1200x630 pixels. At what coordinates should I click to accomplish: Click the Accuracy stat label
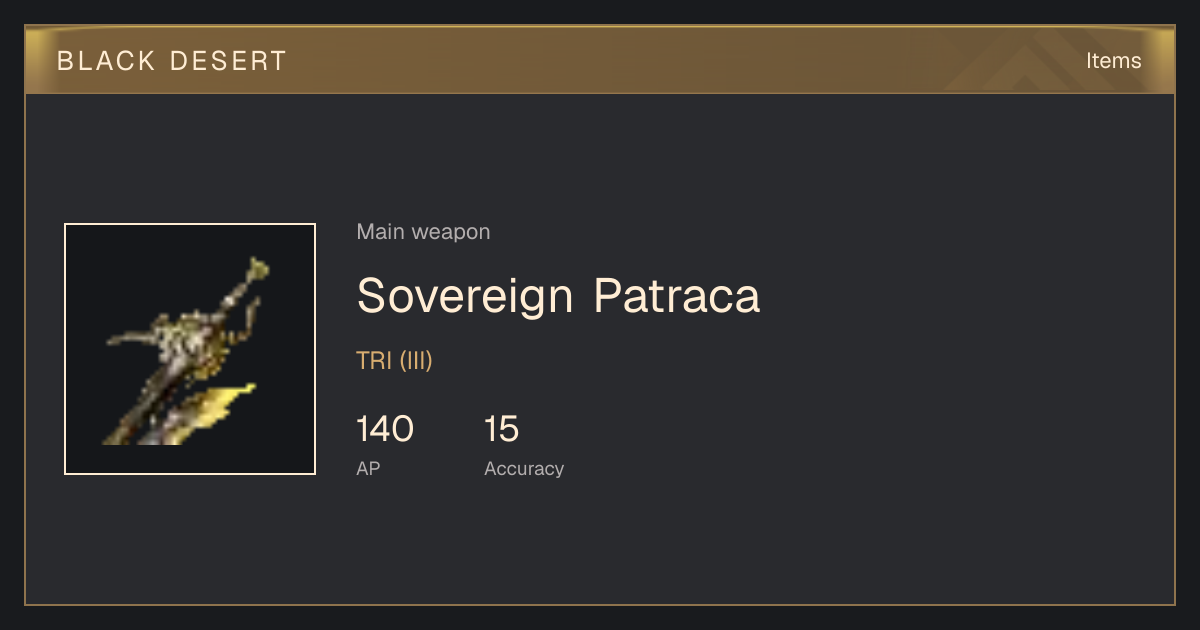[x=524, y=468]
